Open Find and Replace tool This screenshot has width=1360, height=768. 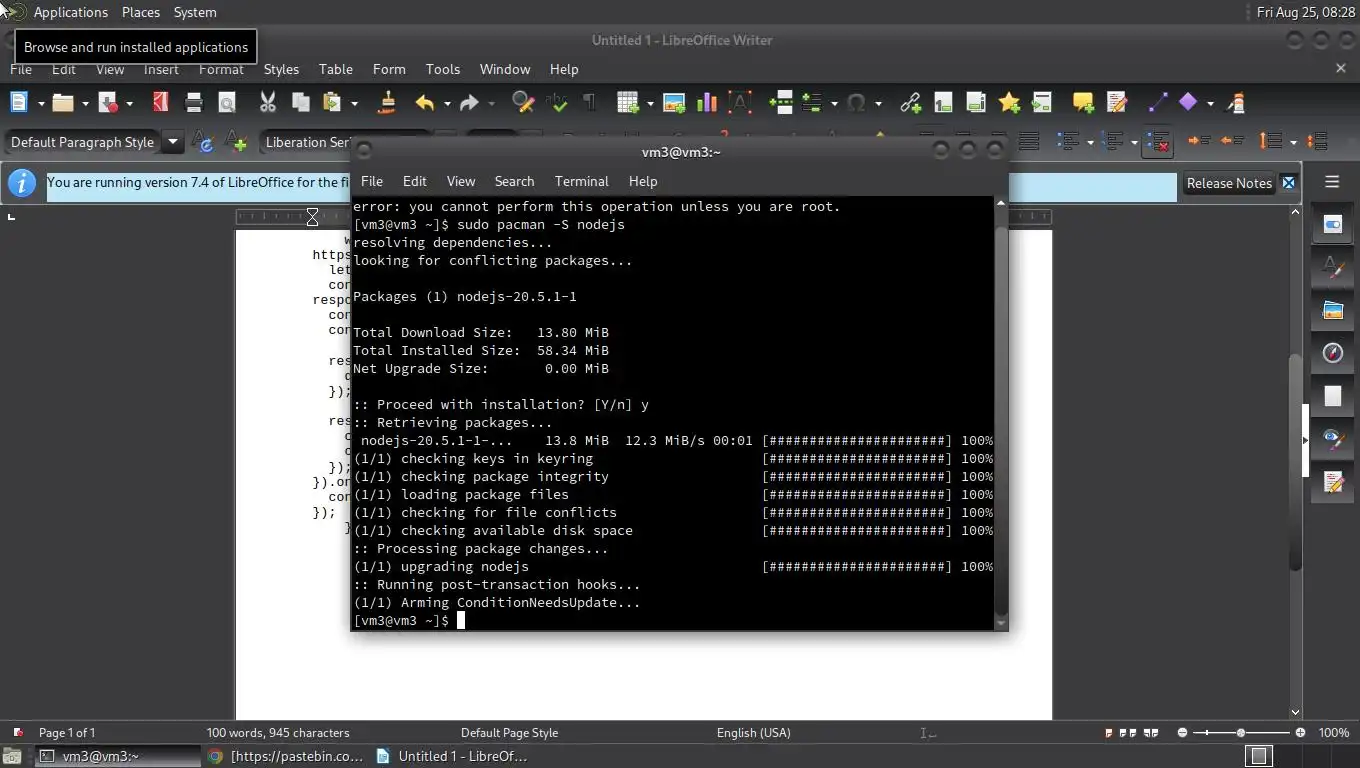pos(522,102)
